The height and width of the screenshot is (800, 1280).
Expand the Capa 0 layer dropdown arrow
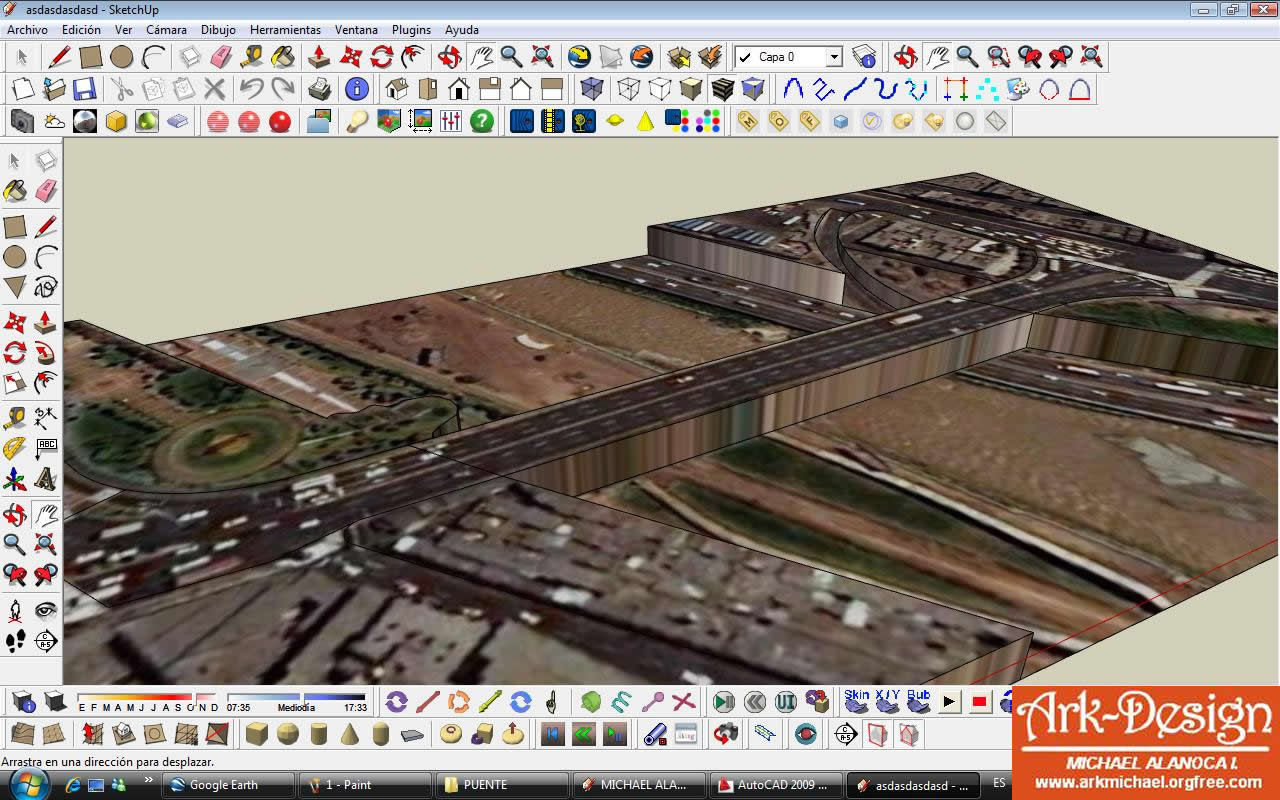[x=834, y=57]
